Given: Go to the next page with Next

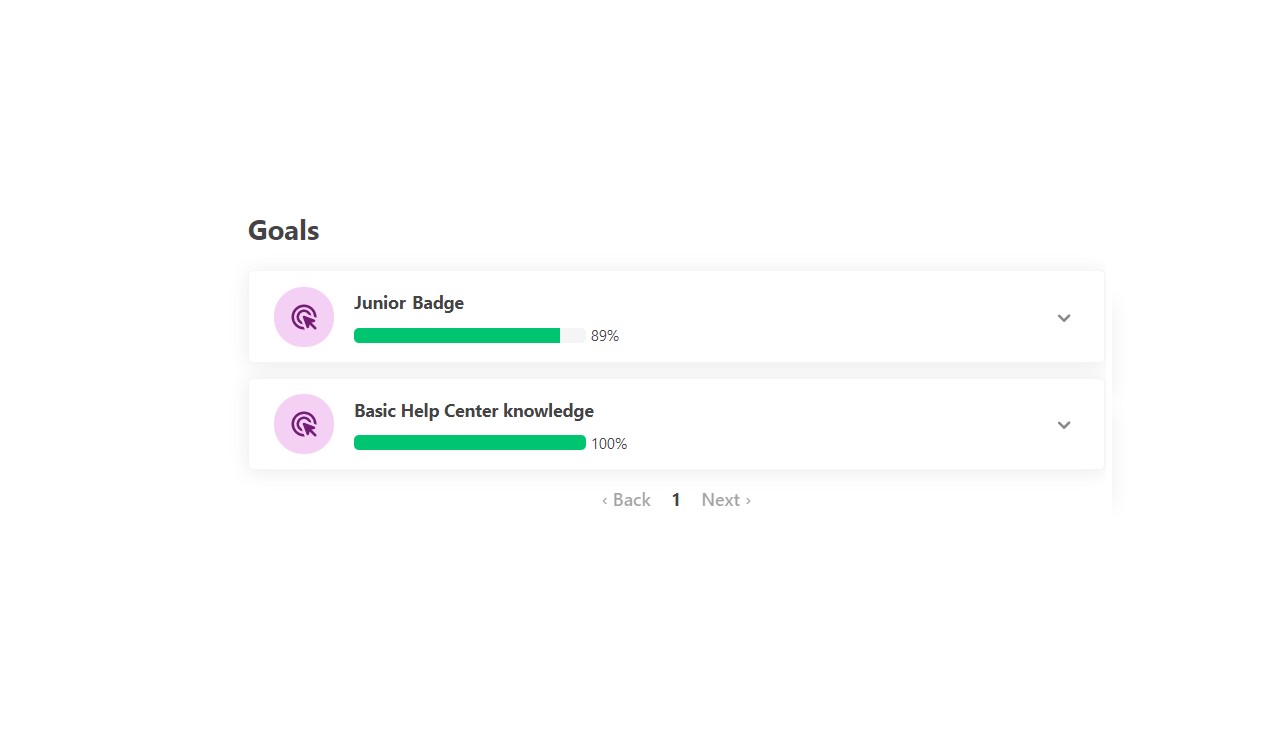Looking at the screenshot, I should click(x=726, y=500).
